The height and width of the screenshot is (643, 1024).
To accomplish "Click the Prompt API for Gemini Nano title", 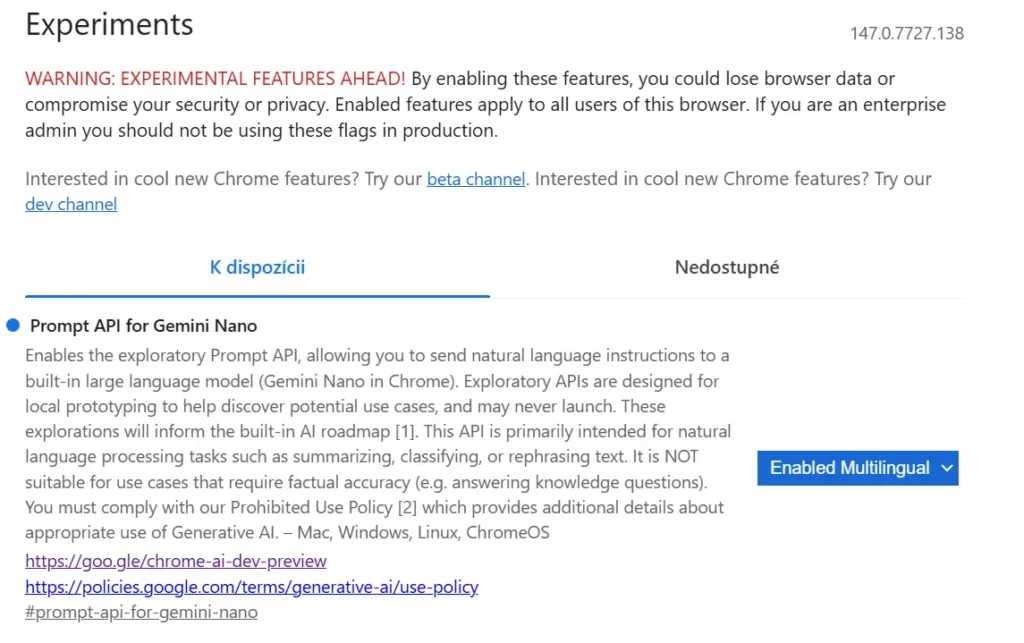I will point(144,326).
